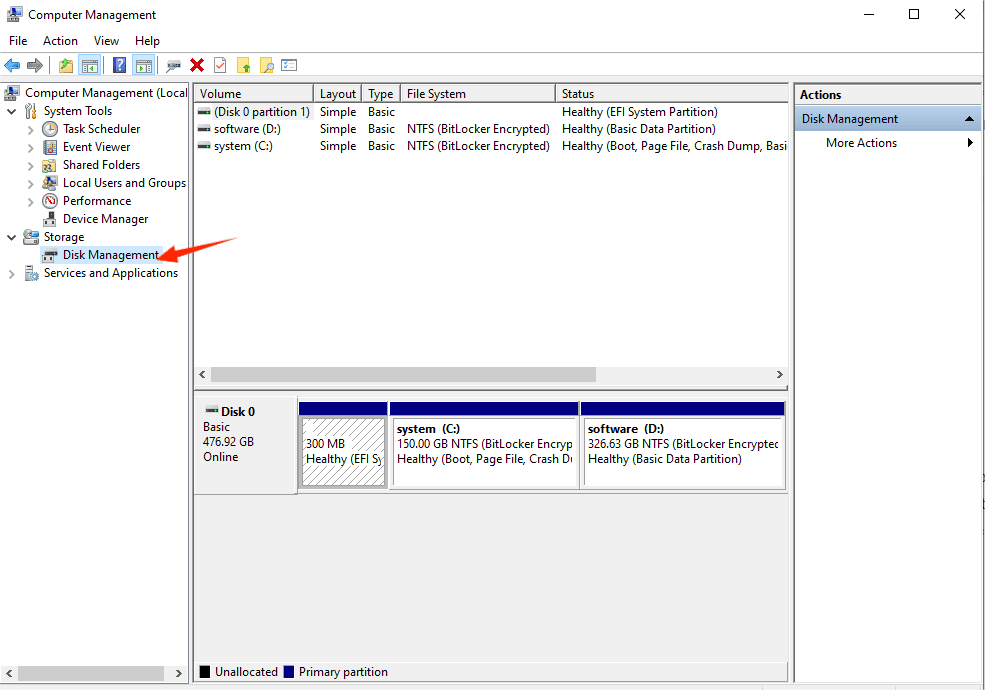
Task: Click the Task Scheduler clock icon
Action: coord(50,129)
